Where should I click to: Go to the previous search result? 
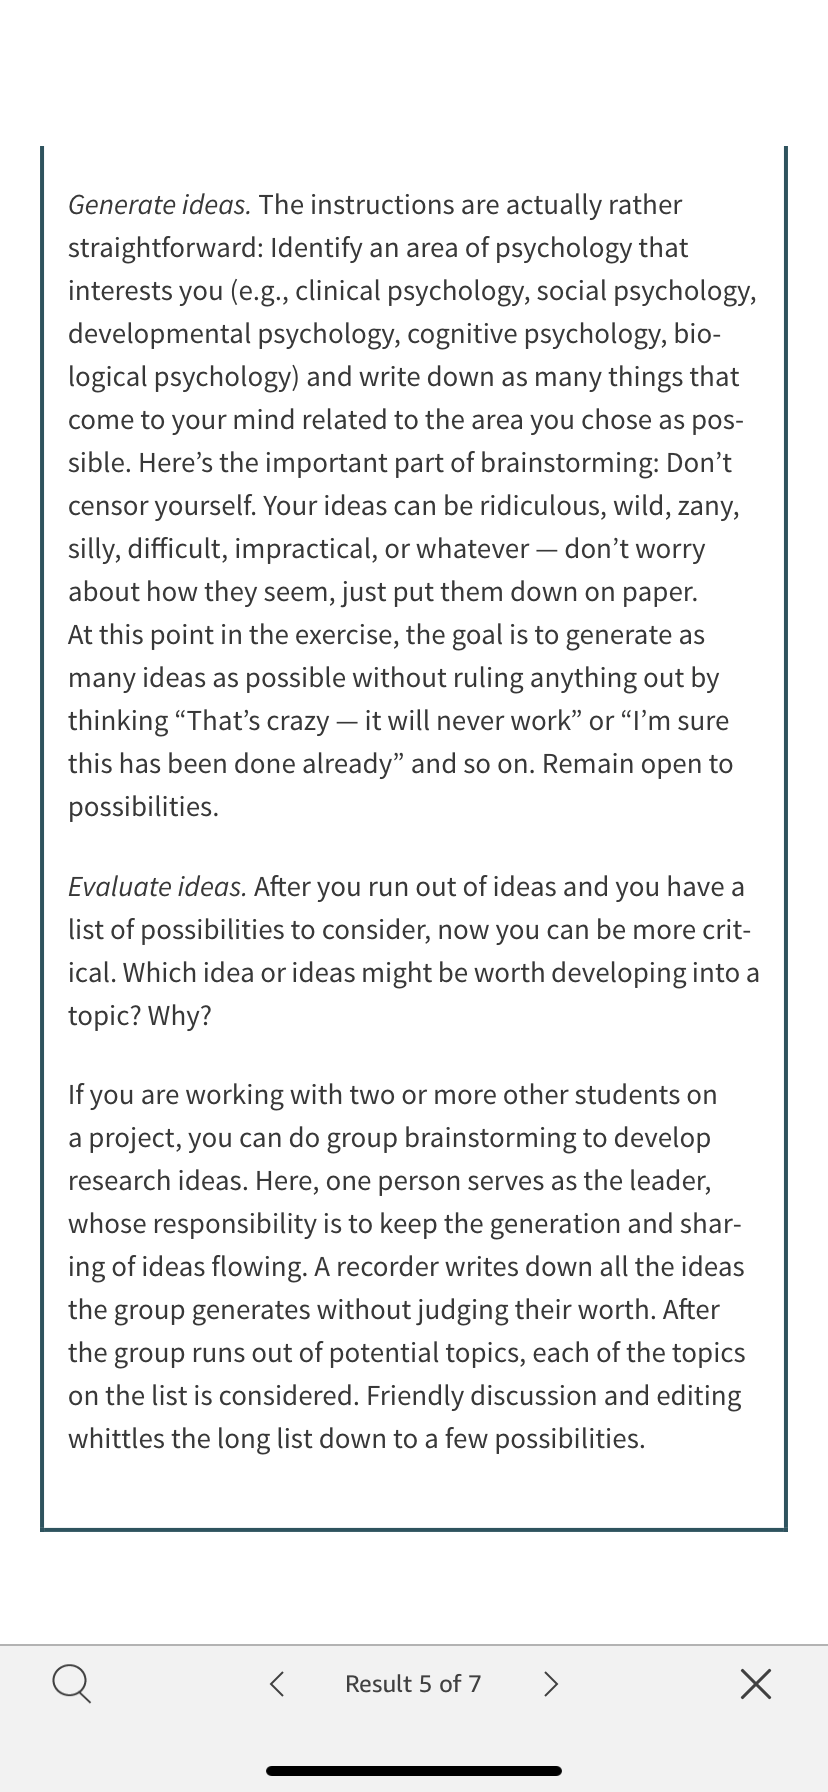[x=278, y=1684]
